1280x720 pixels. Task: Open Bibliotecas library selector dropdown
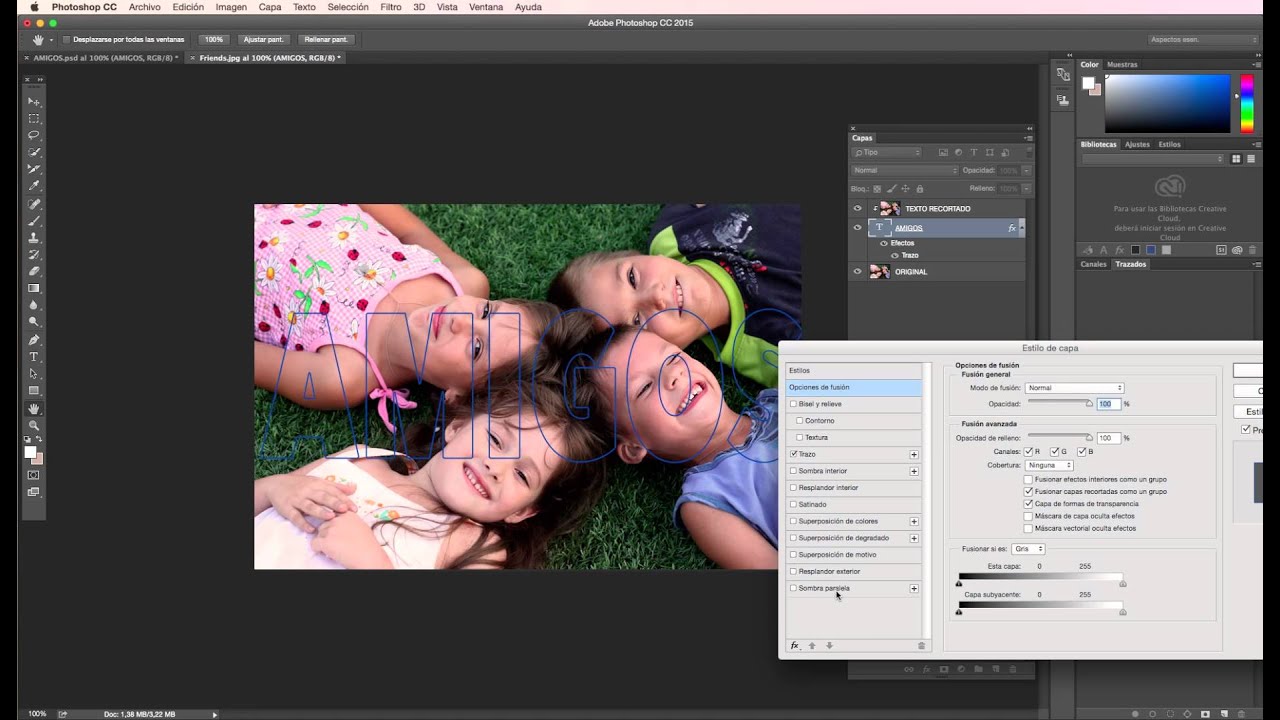coord(1153,159)
